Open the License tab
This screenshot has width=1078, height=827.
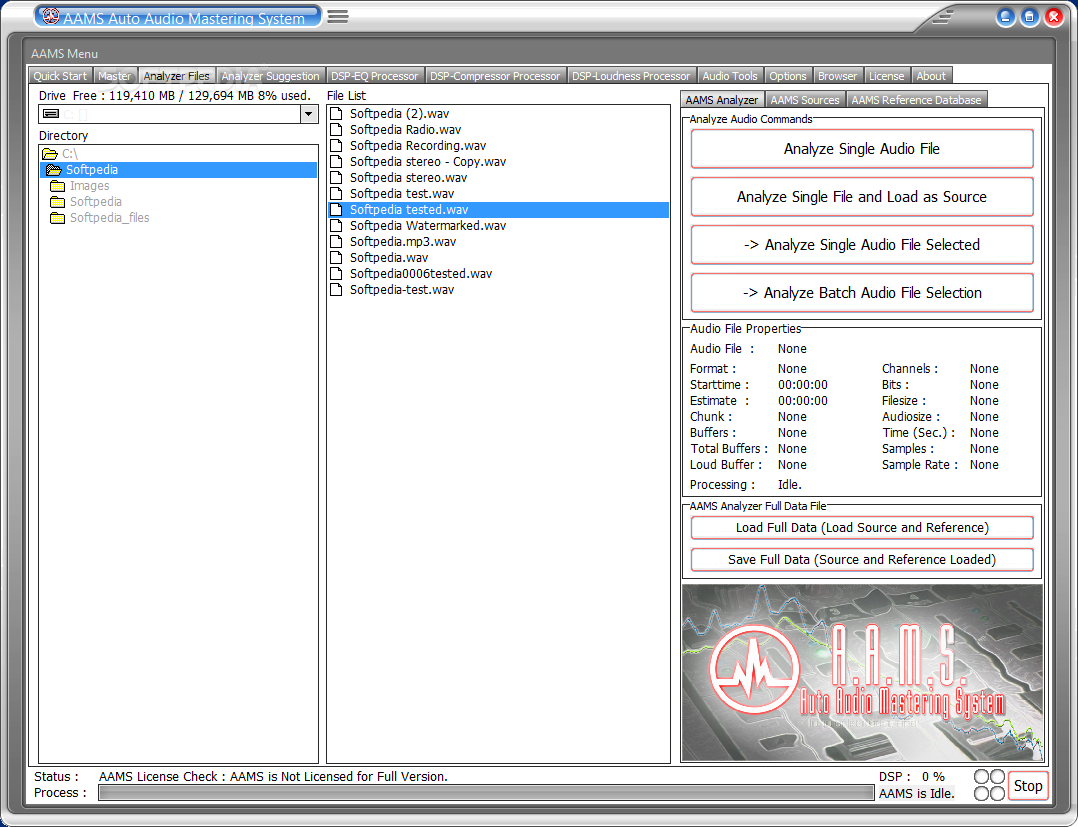pos(886,76)
